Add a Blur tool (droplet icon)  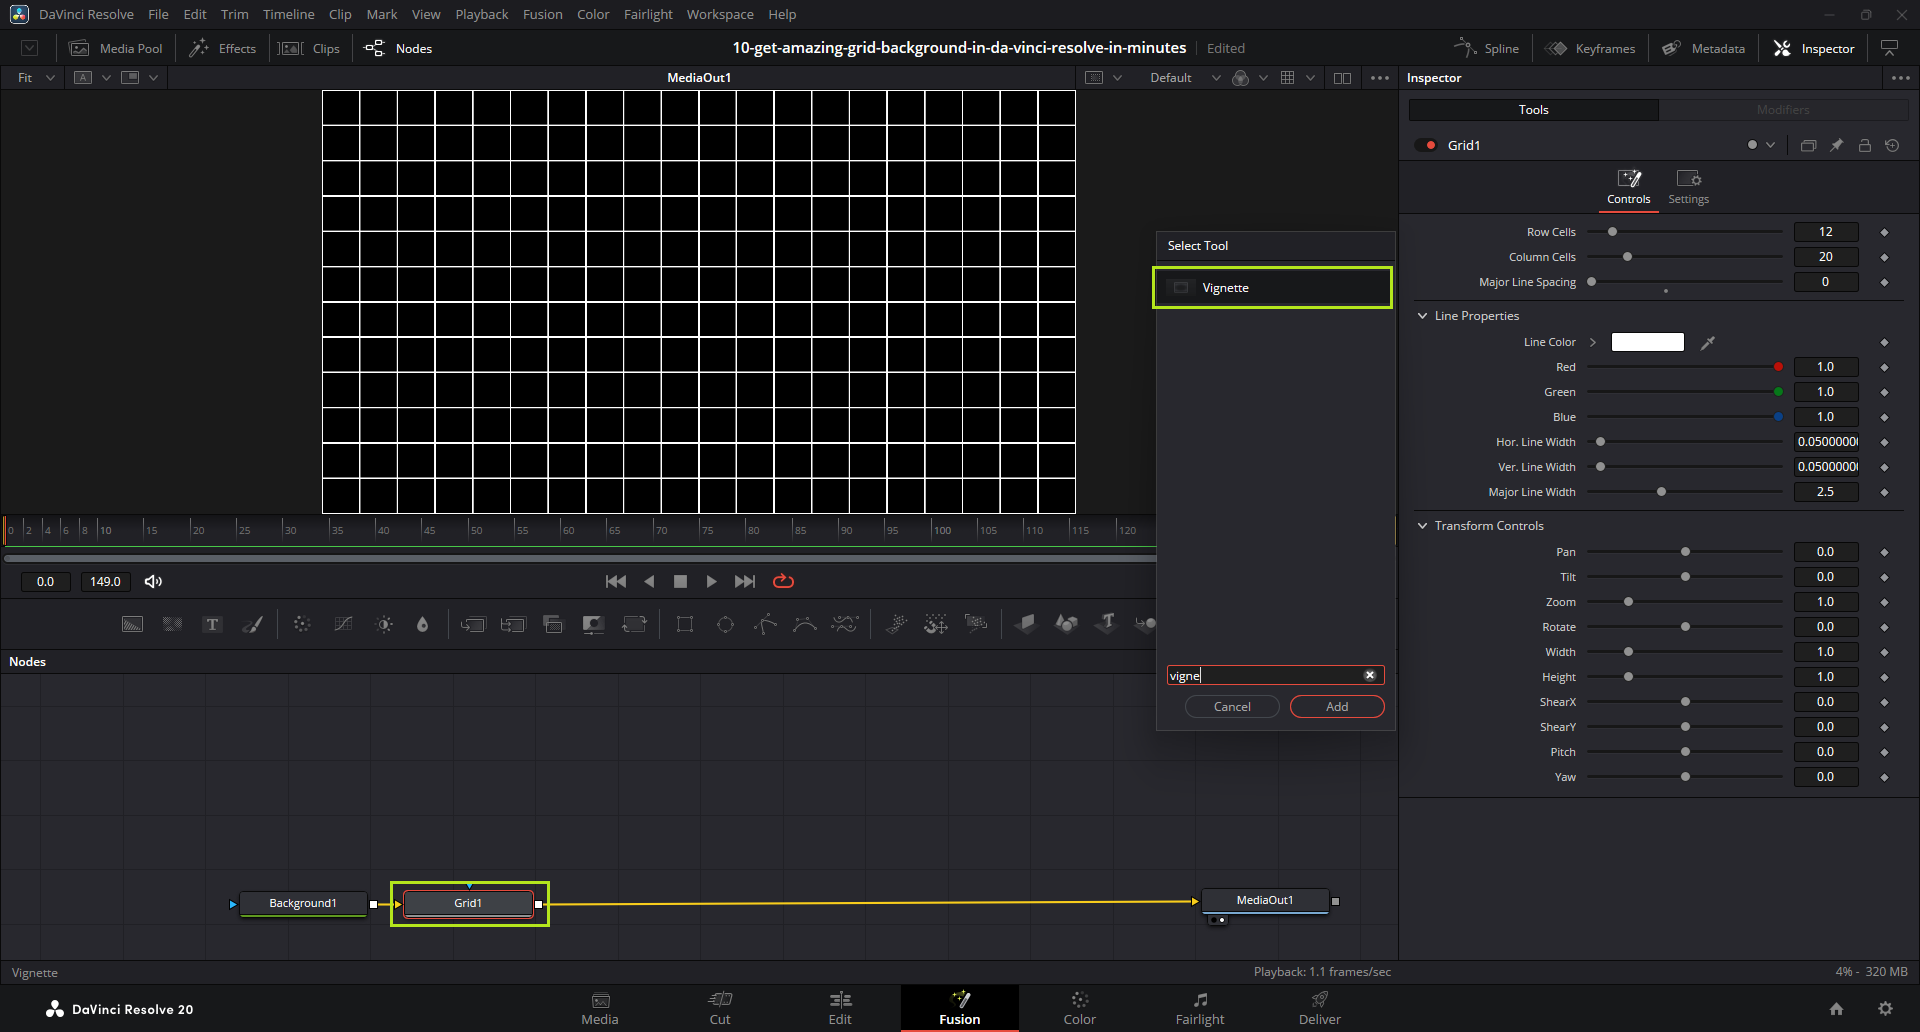[x=422, y=625]
